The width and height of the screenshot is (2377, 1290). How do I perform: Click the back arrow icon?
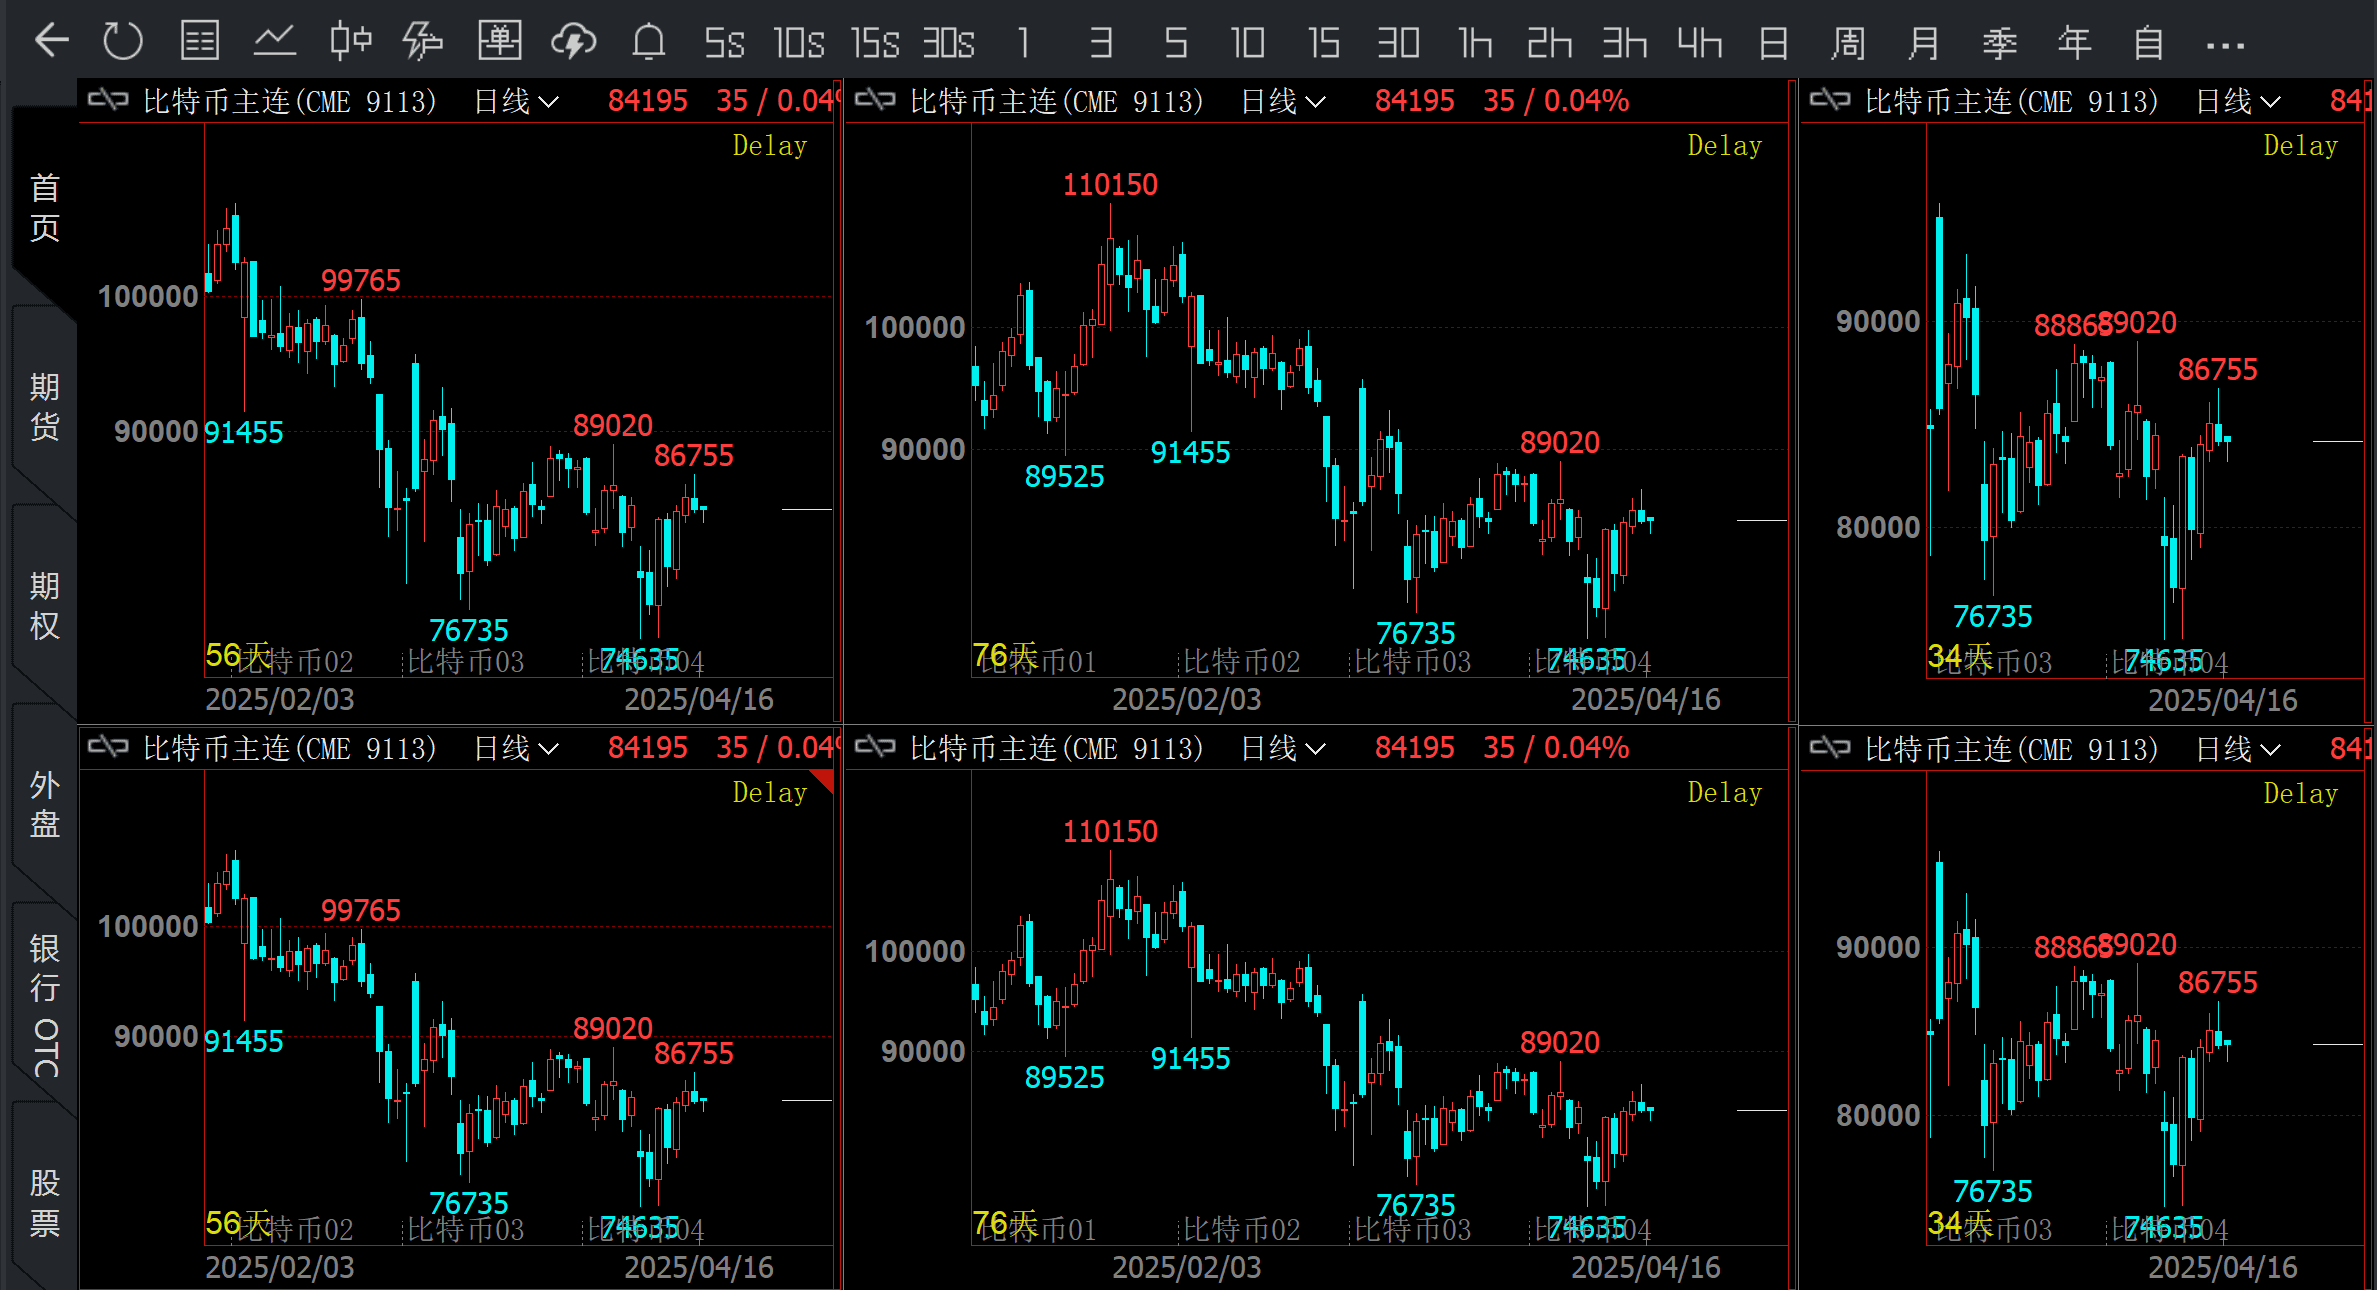51,42
